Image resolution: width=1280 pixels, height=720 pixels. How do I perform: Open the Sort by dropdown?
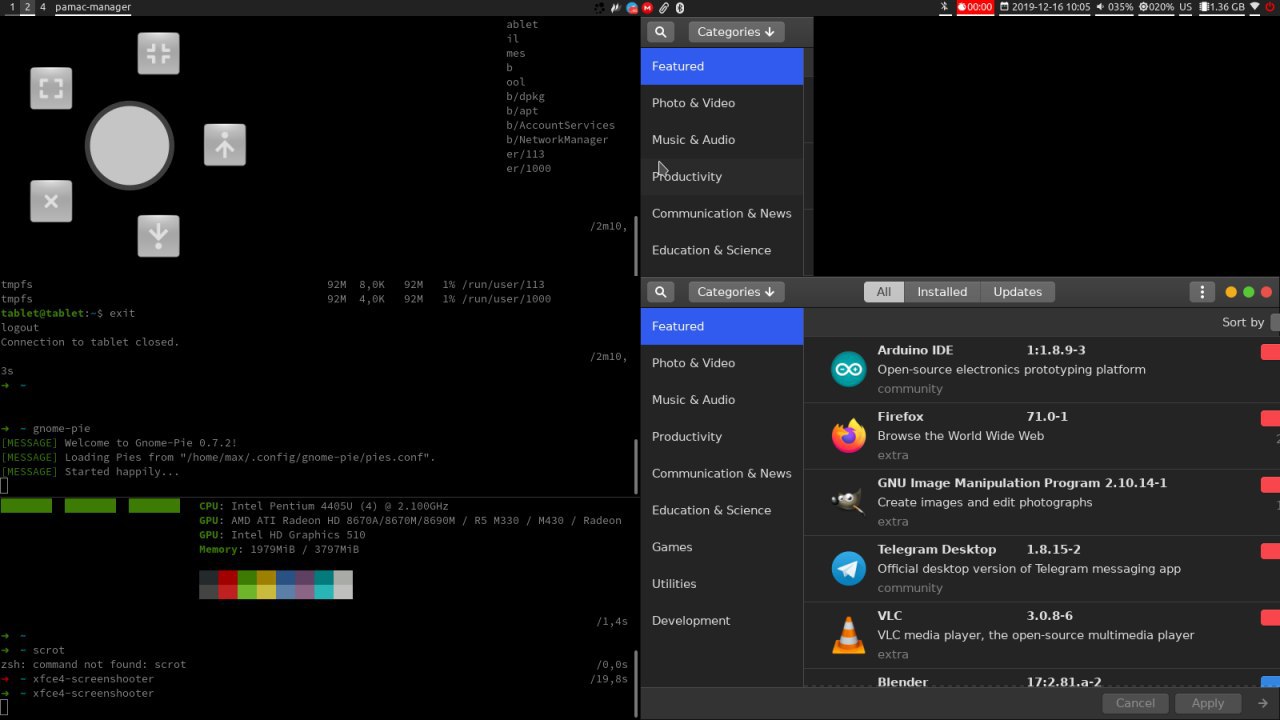(1275, 322)
